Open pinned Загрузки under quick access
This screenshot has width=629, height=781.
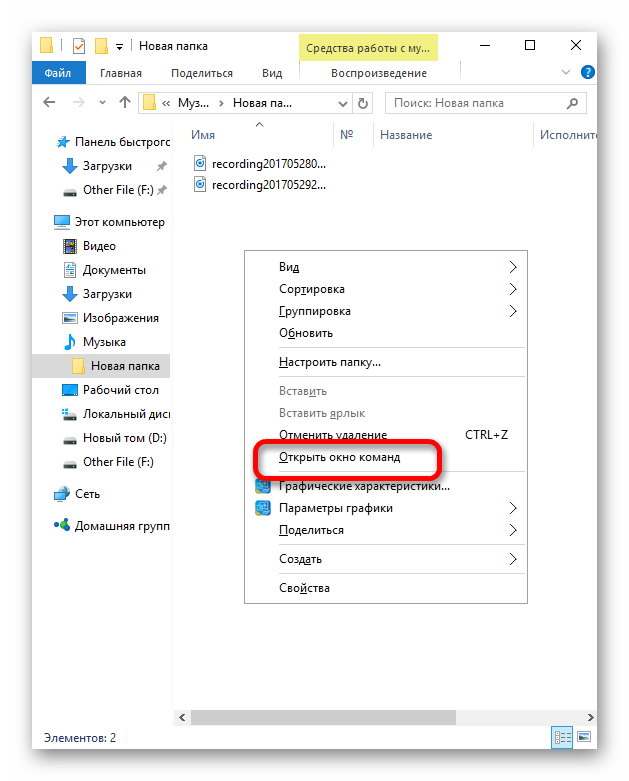tap(107, 166)
